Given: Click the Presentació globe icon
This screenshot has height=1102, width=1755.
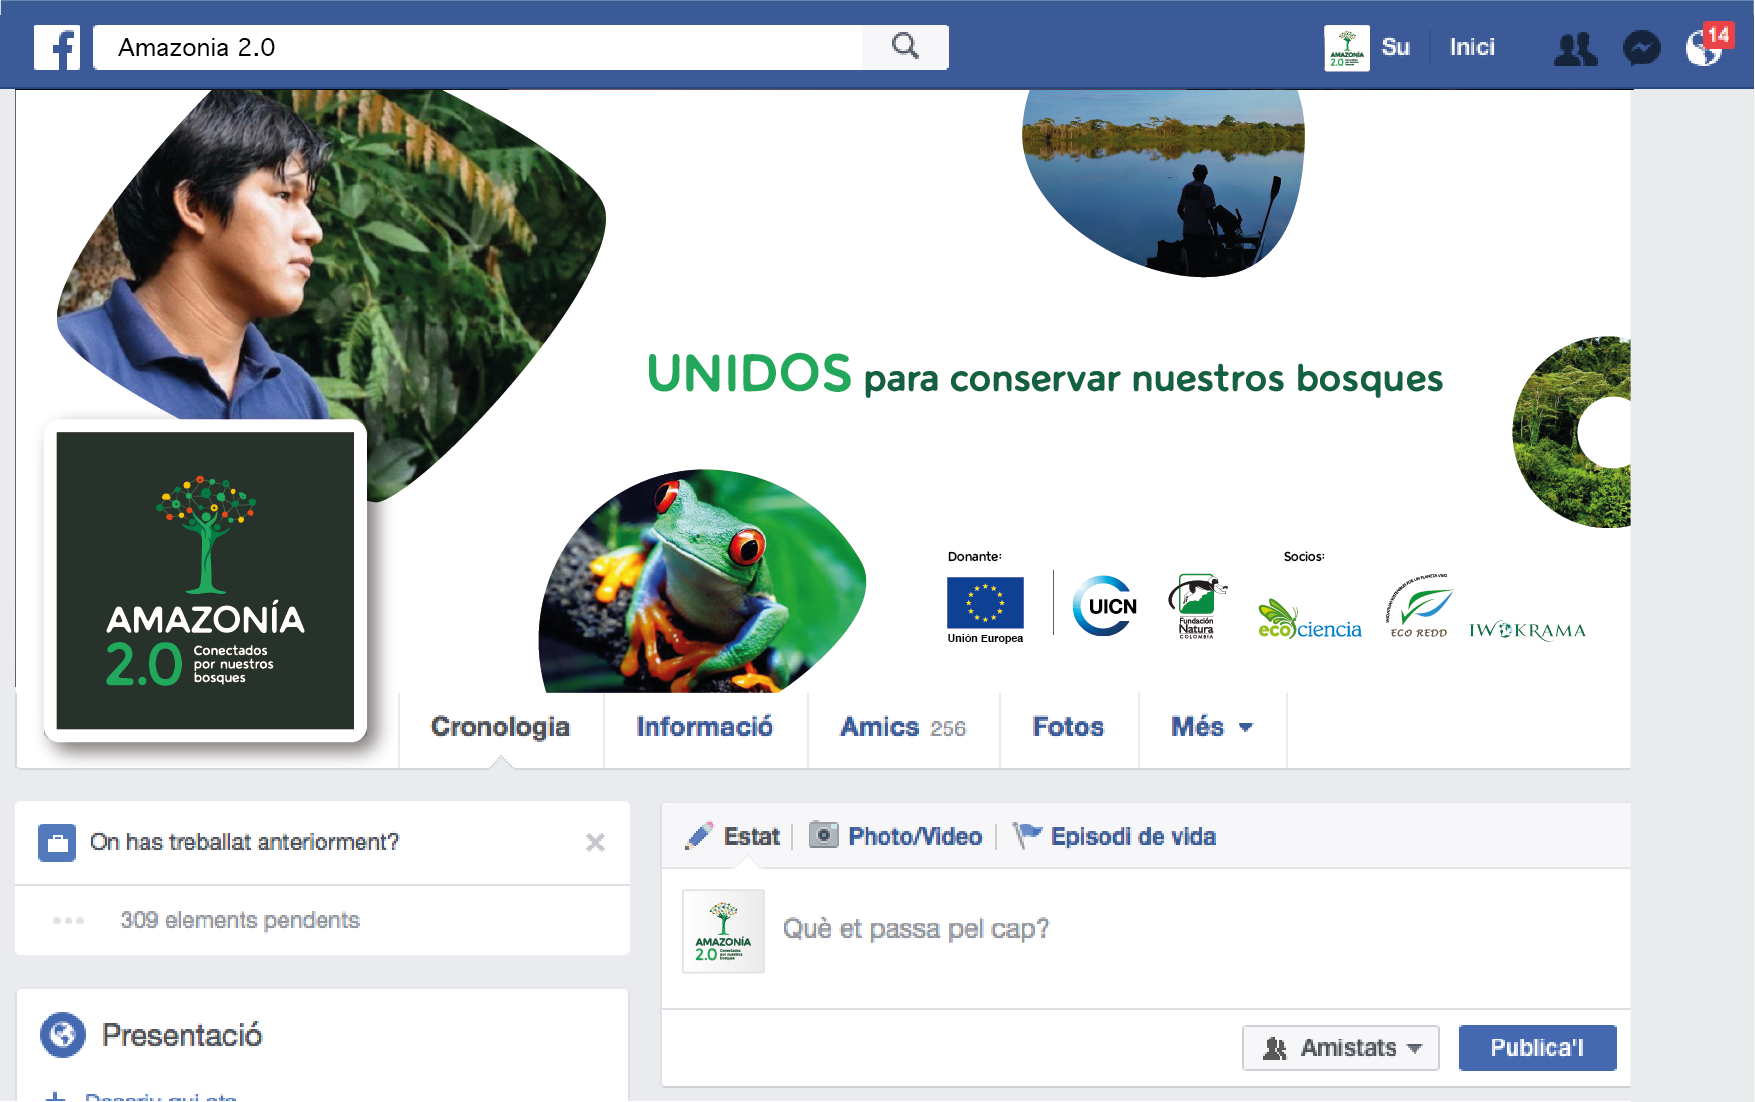Looking at the screenshot, I should click(x=63, y=1035).
